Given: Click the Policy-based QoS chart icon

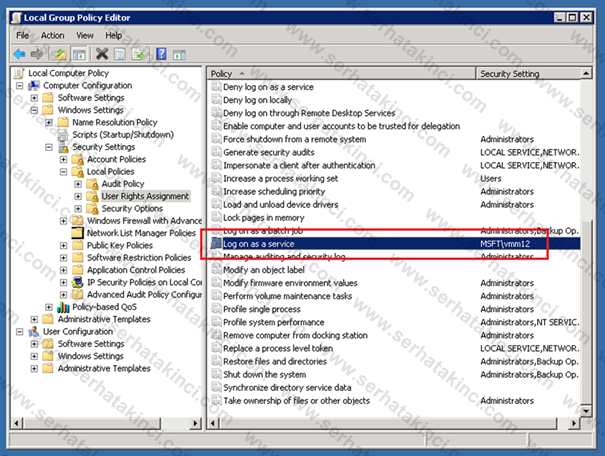Looking at the screenshot, I should tap(63, 307).
